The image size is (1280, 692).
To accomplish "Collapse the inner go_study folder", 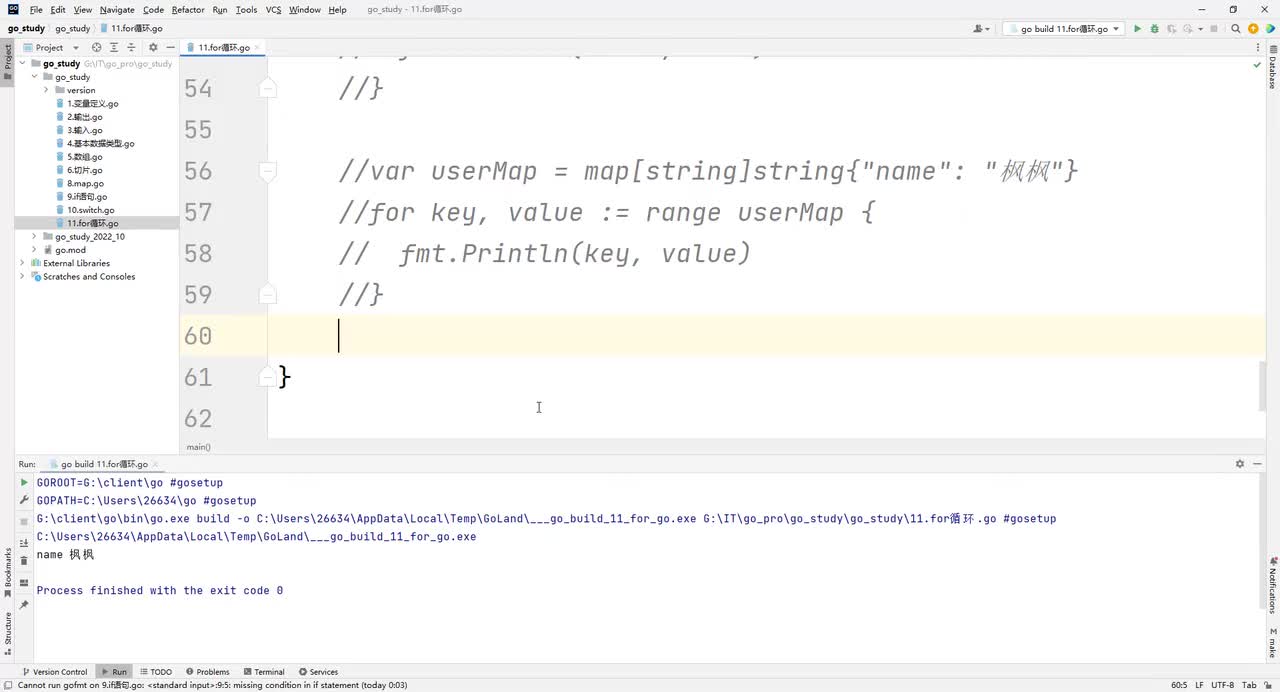I will point(34,77).
